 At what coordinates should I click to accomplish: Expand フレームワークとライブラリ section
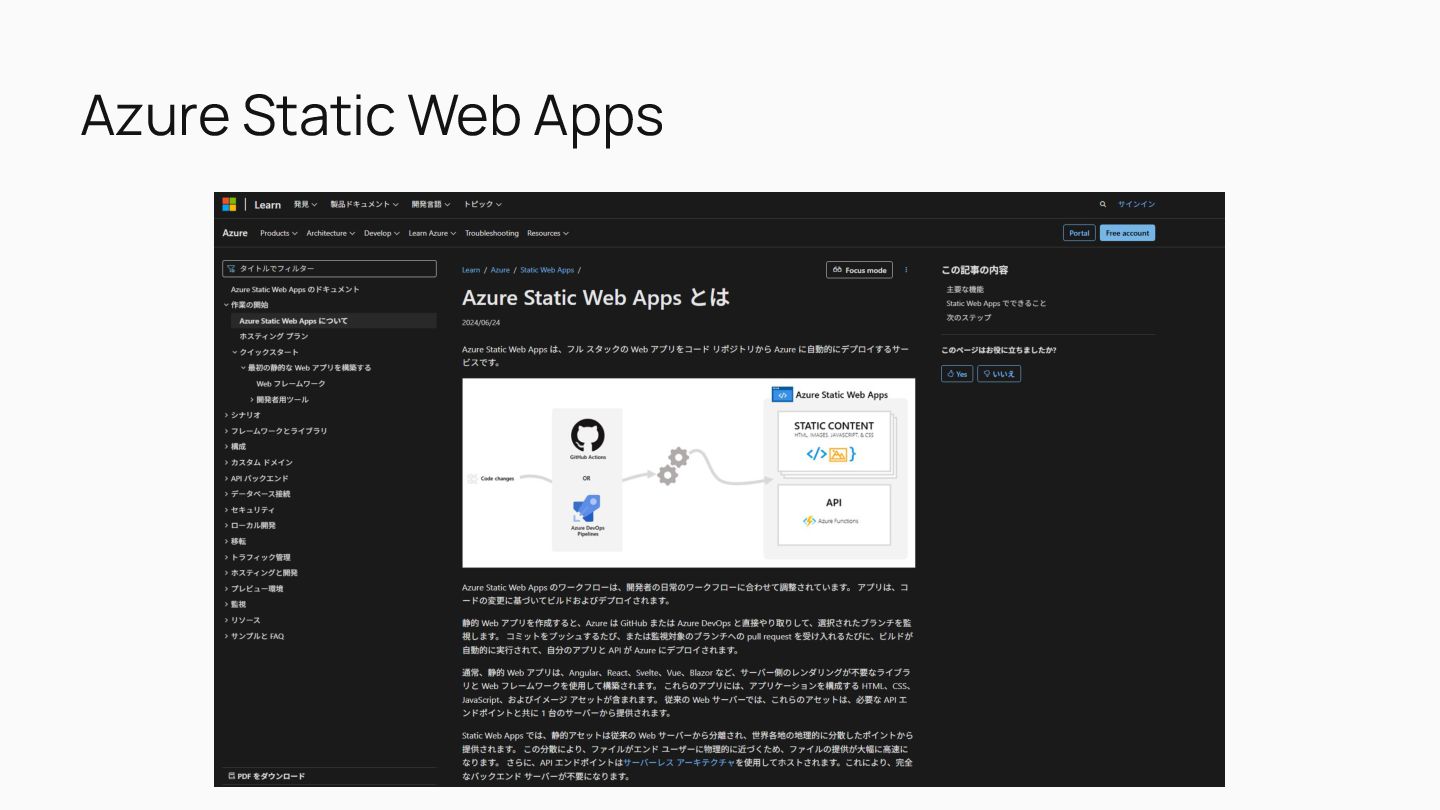click(275, 431)
